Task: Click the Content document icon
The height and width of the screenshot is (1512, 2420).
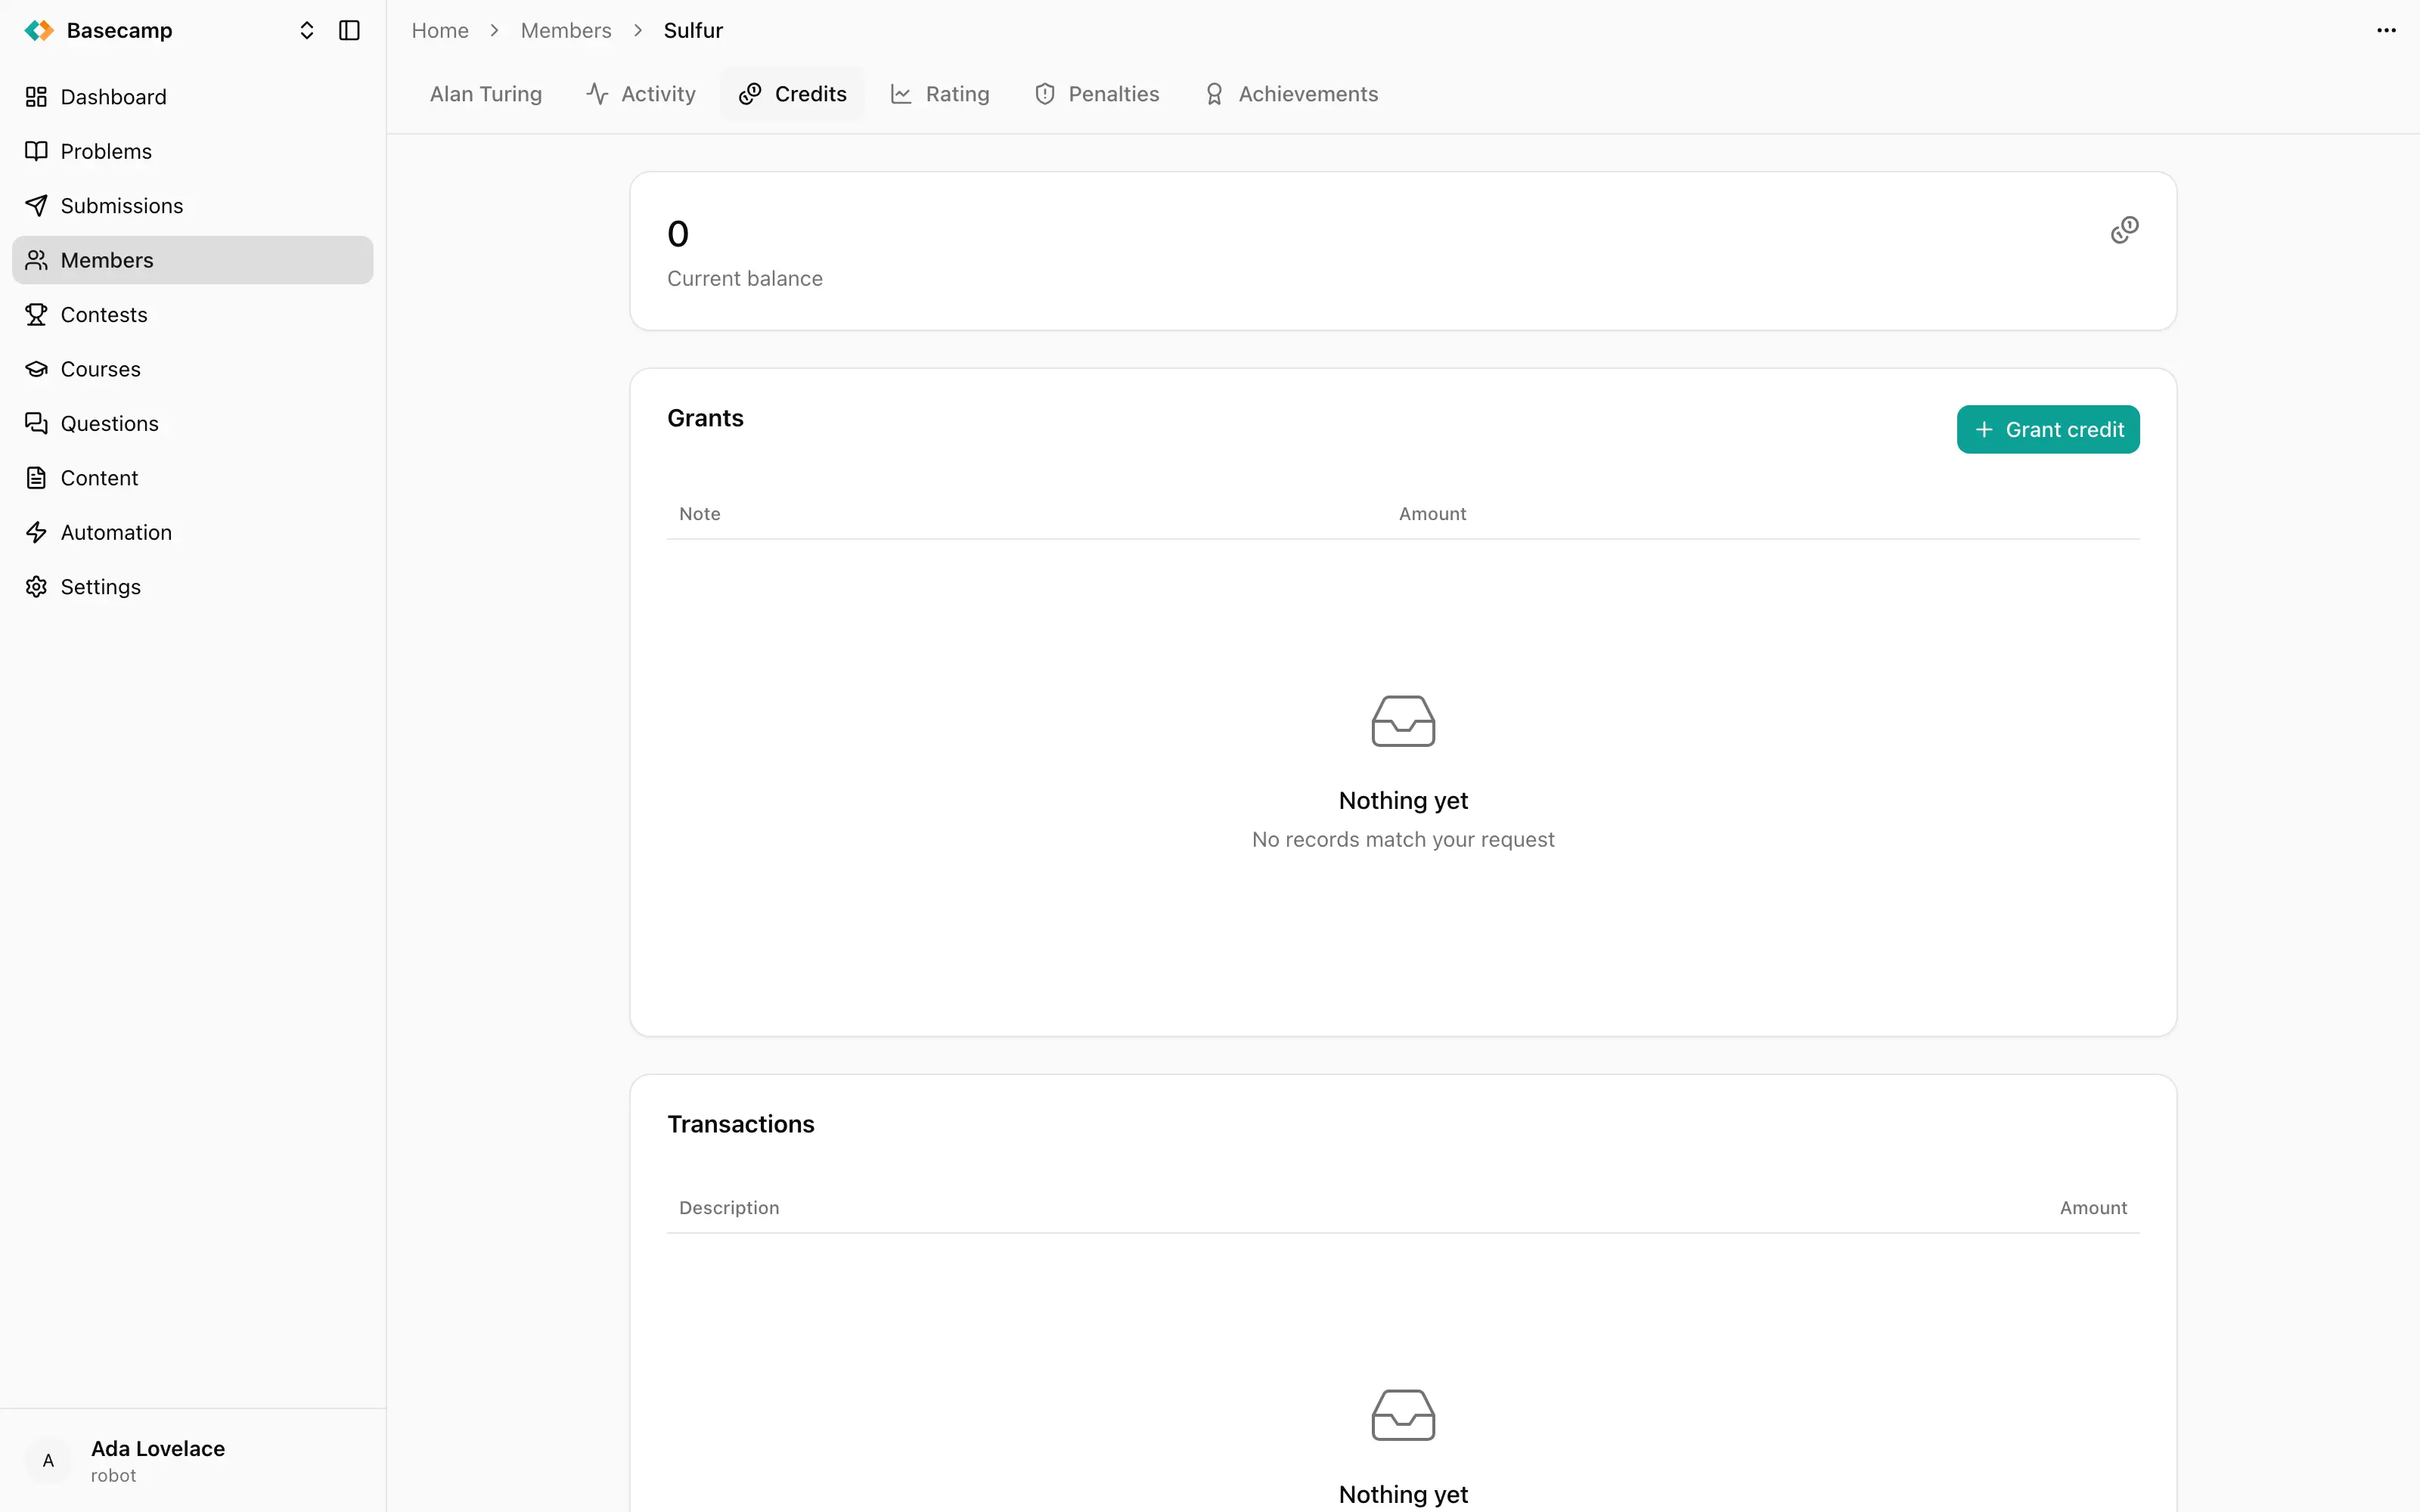Action: 37,478
